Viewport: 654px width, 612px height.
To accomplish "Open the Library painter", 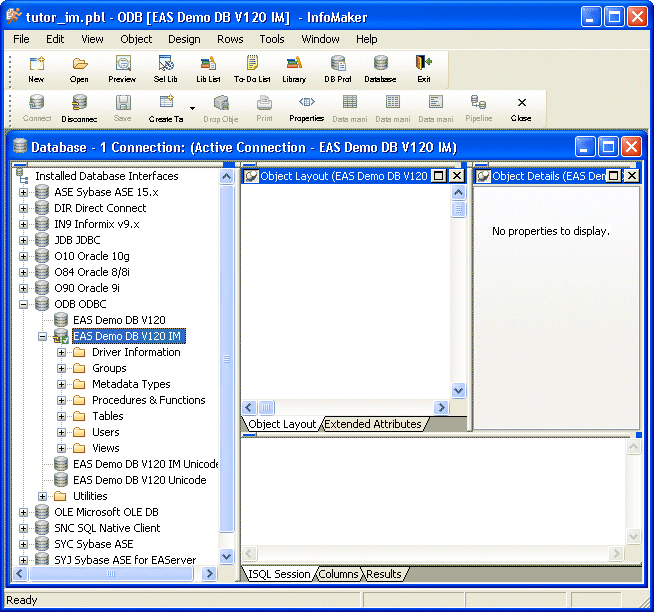I will [x=294, y=69].
